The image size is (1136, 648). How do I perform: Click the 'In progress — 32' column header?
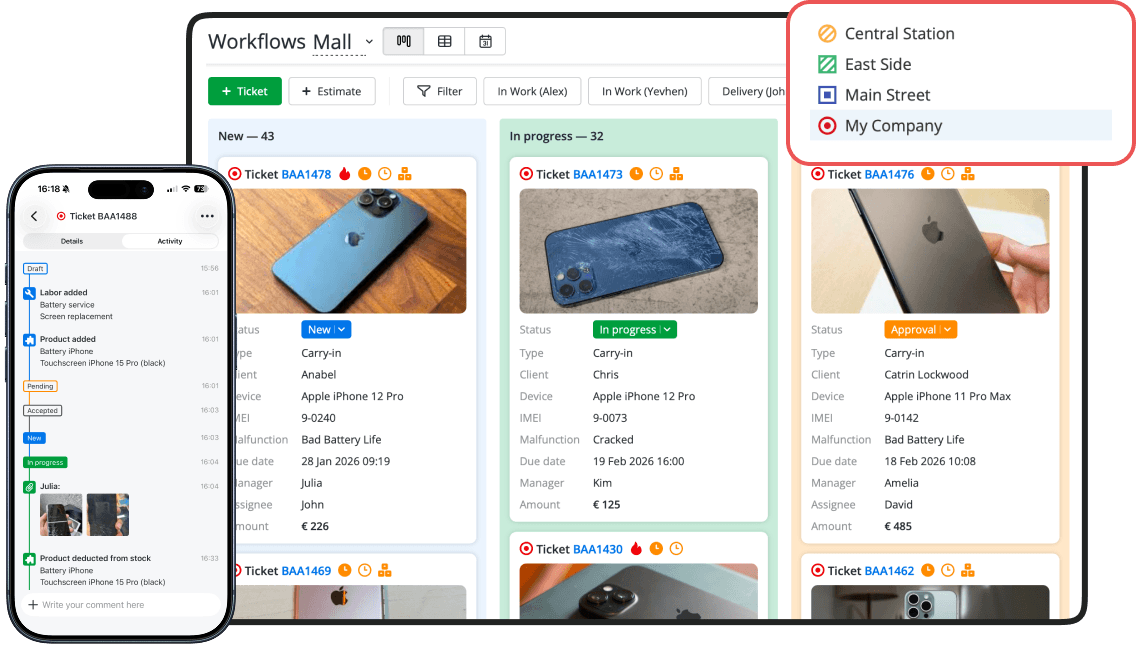pos(556,136)
